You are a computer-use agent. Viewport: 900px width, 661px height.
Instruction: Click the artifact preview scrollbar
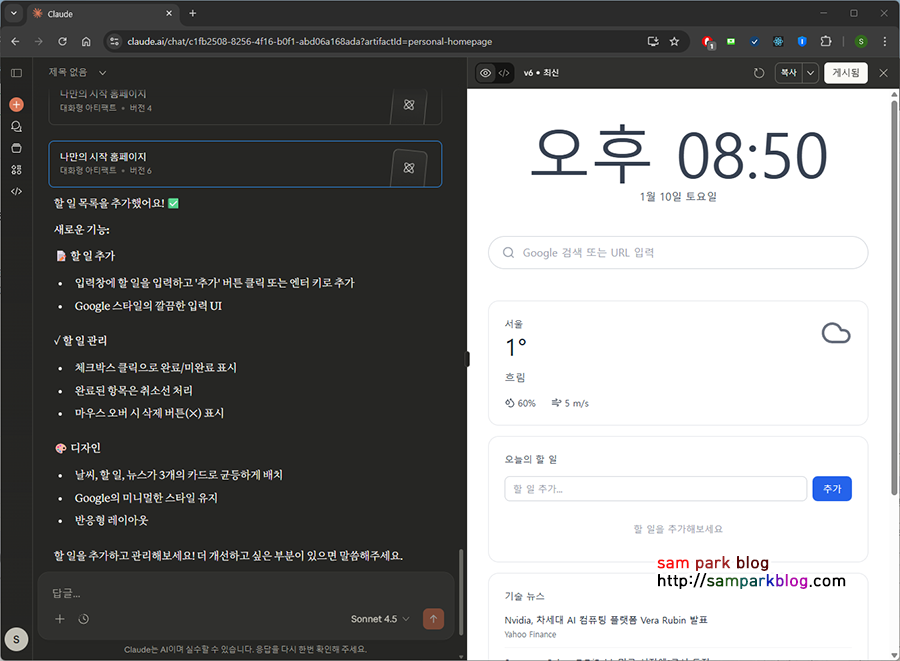click(x=894, y=297)
